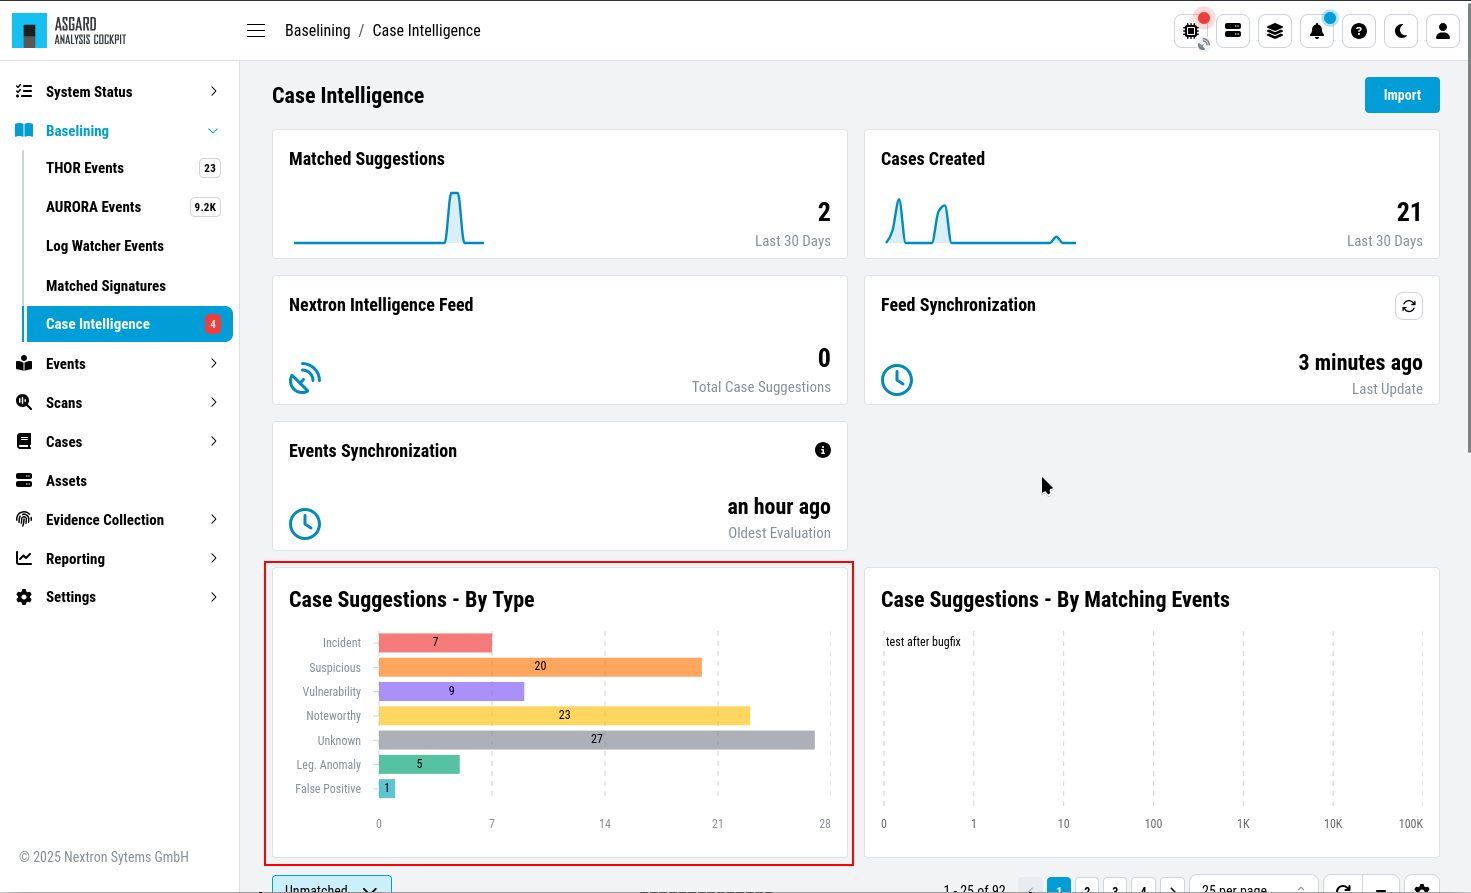
Task: Click 'test after bugfix' chart label
Action: 923,642
